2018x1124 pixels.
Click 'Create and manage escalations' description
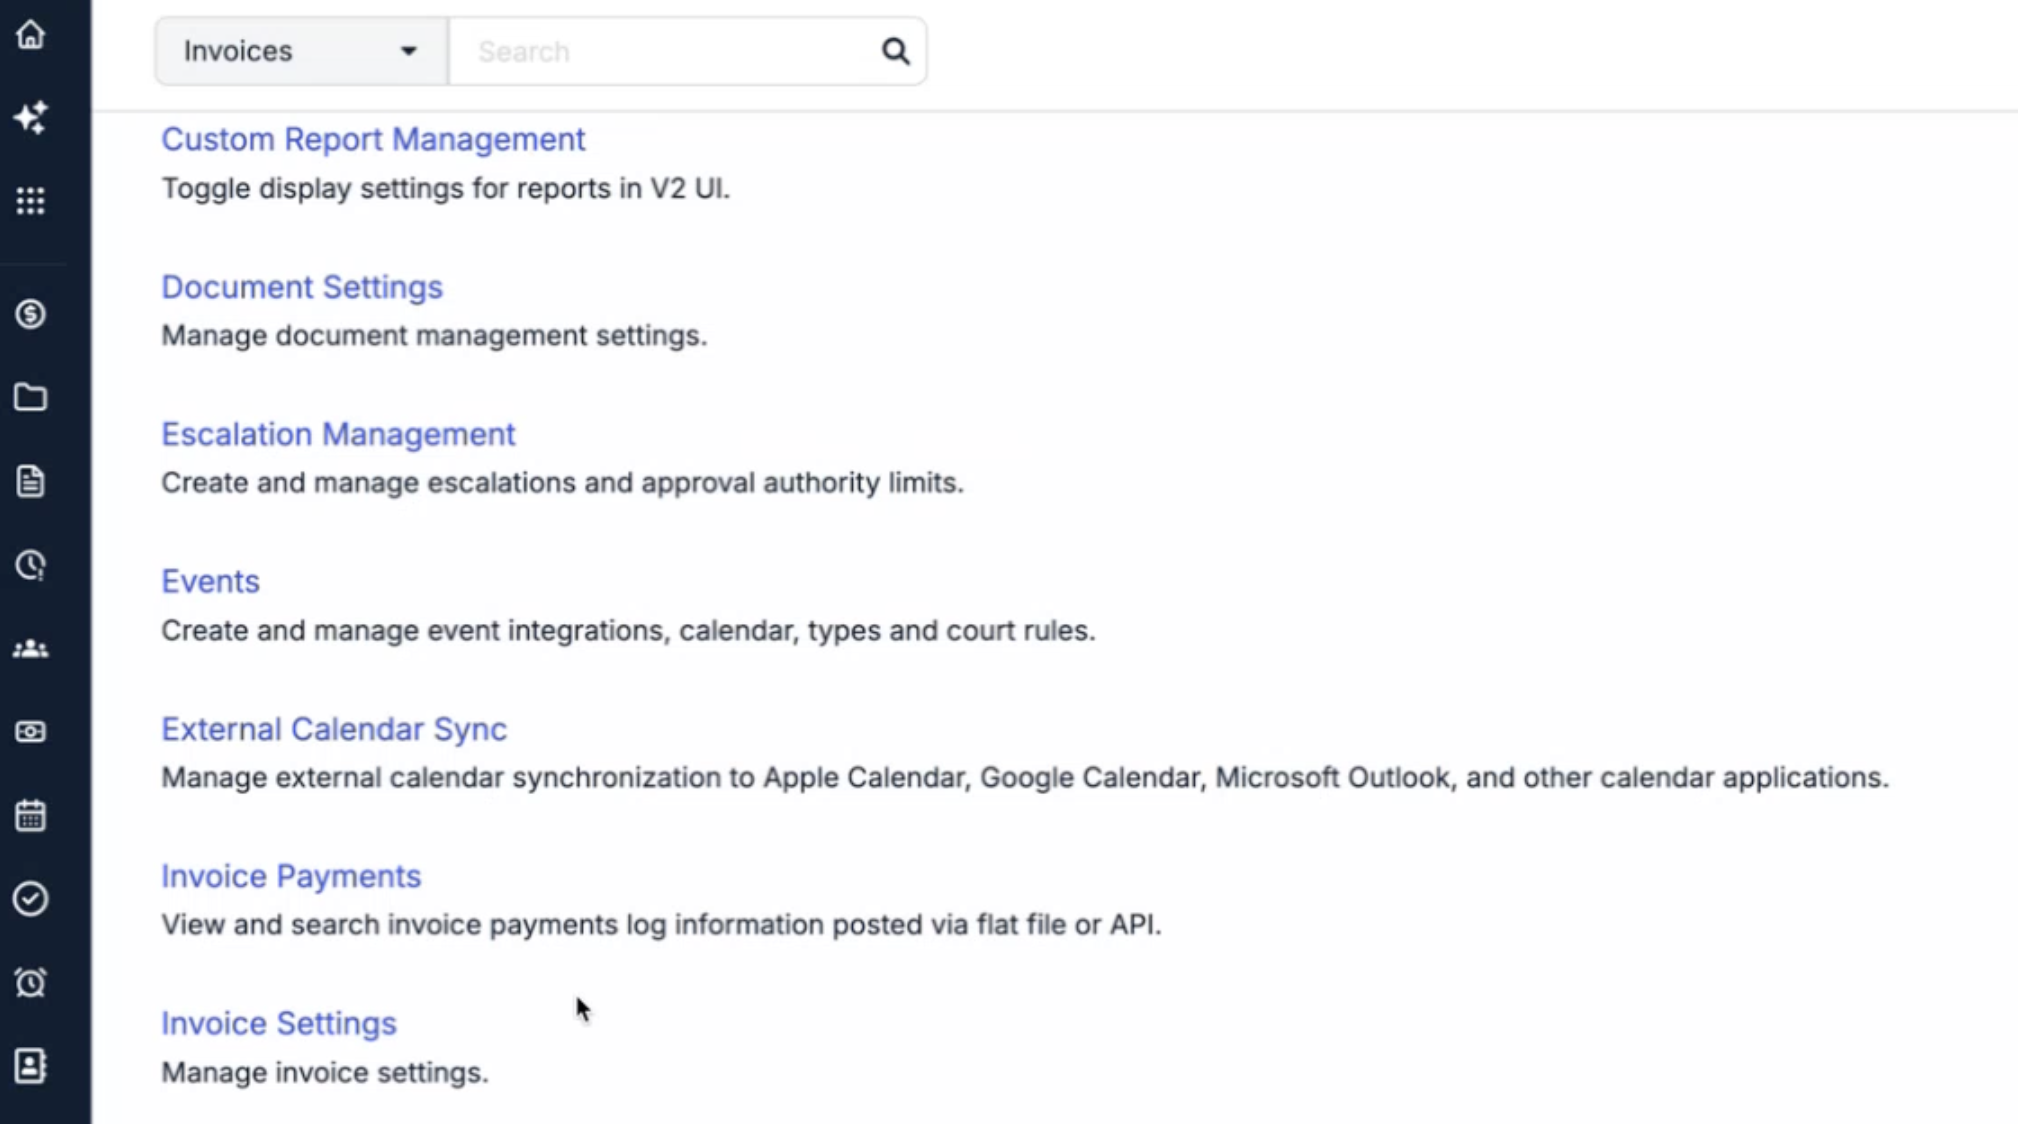(562, 482)
